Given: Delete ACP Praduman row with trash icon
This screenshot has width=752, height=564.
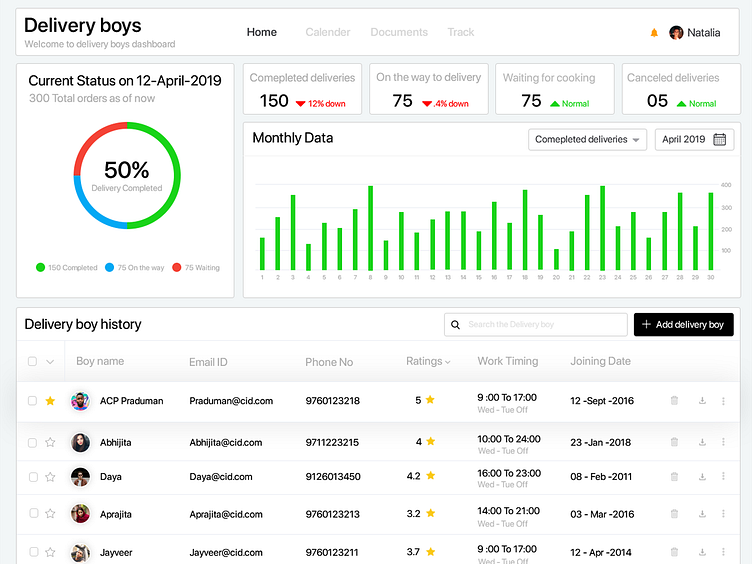Looking at the screenshot, I should click(674, 401).
